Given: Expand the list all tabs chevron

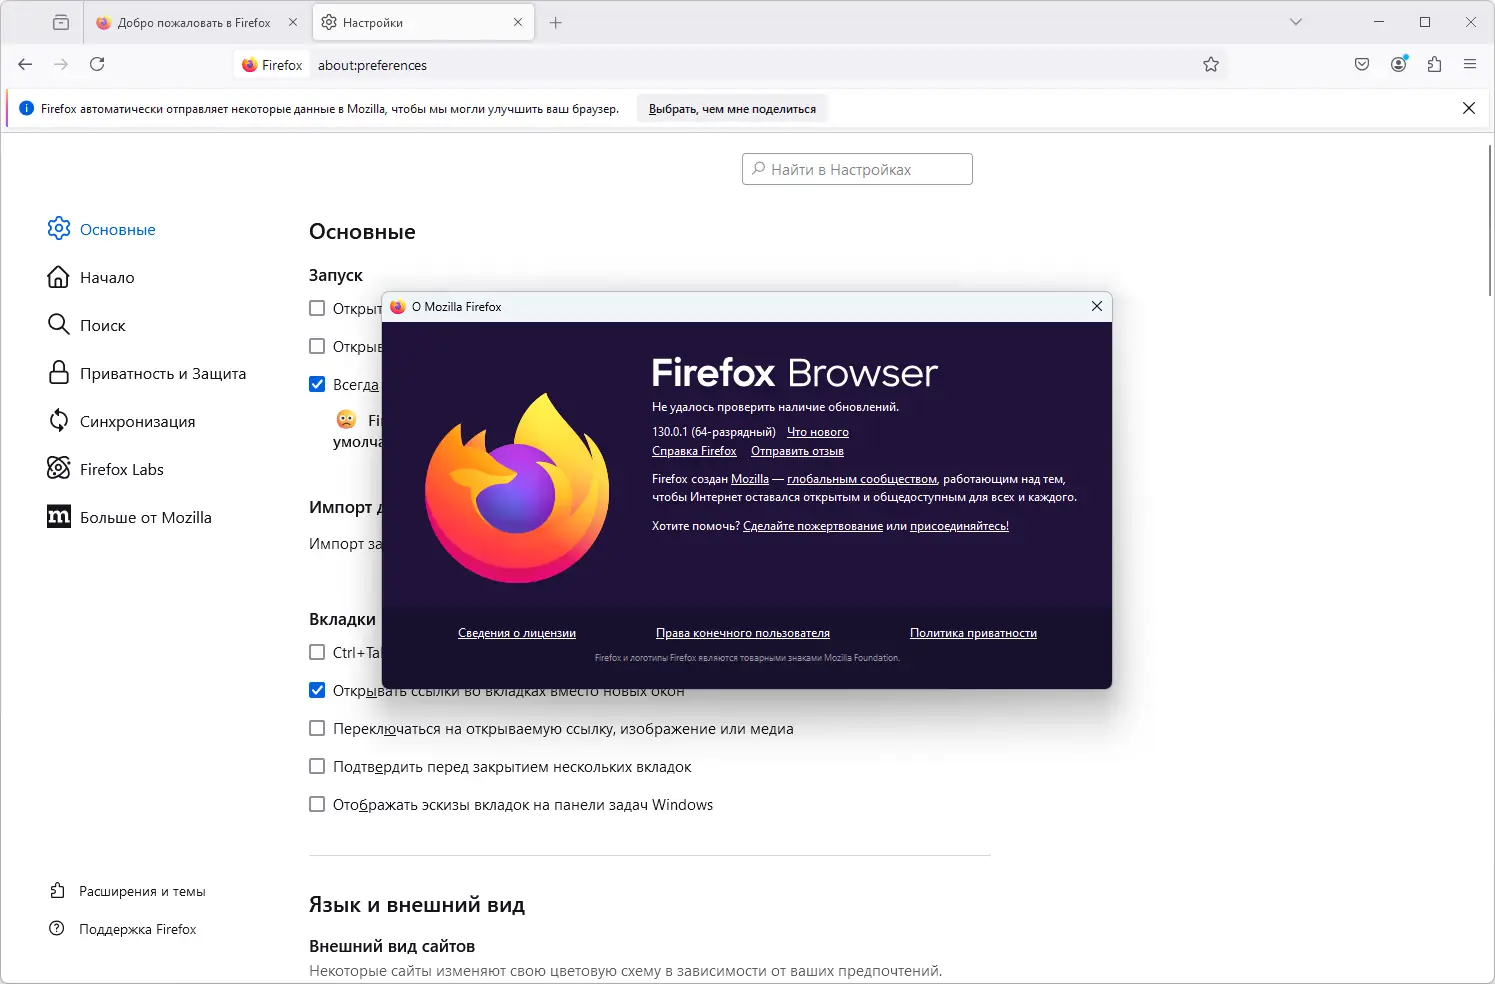Looking at the screenshot, I should pos(1296,22).
